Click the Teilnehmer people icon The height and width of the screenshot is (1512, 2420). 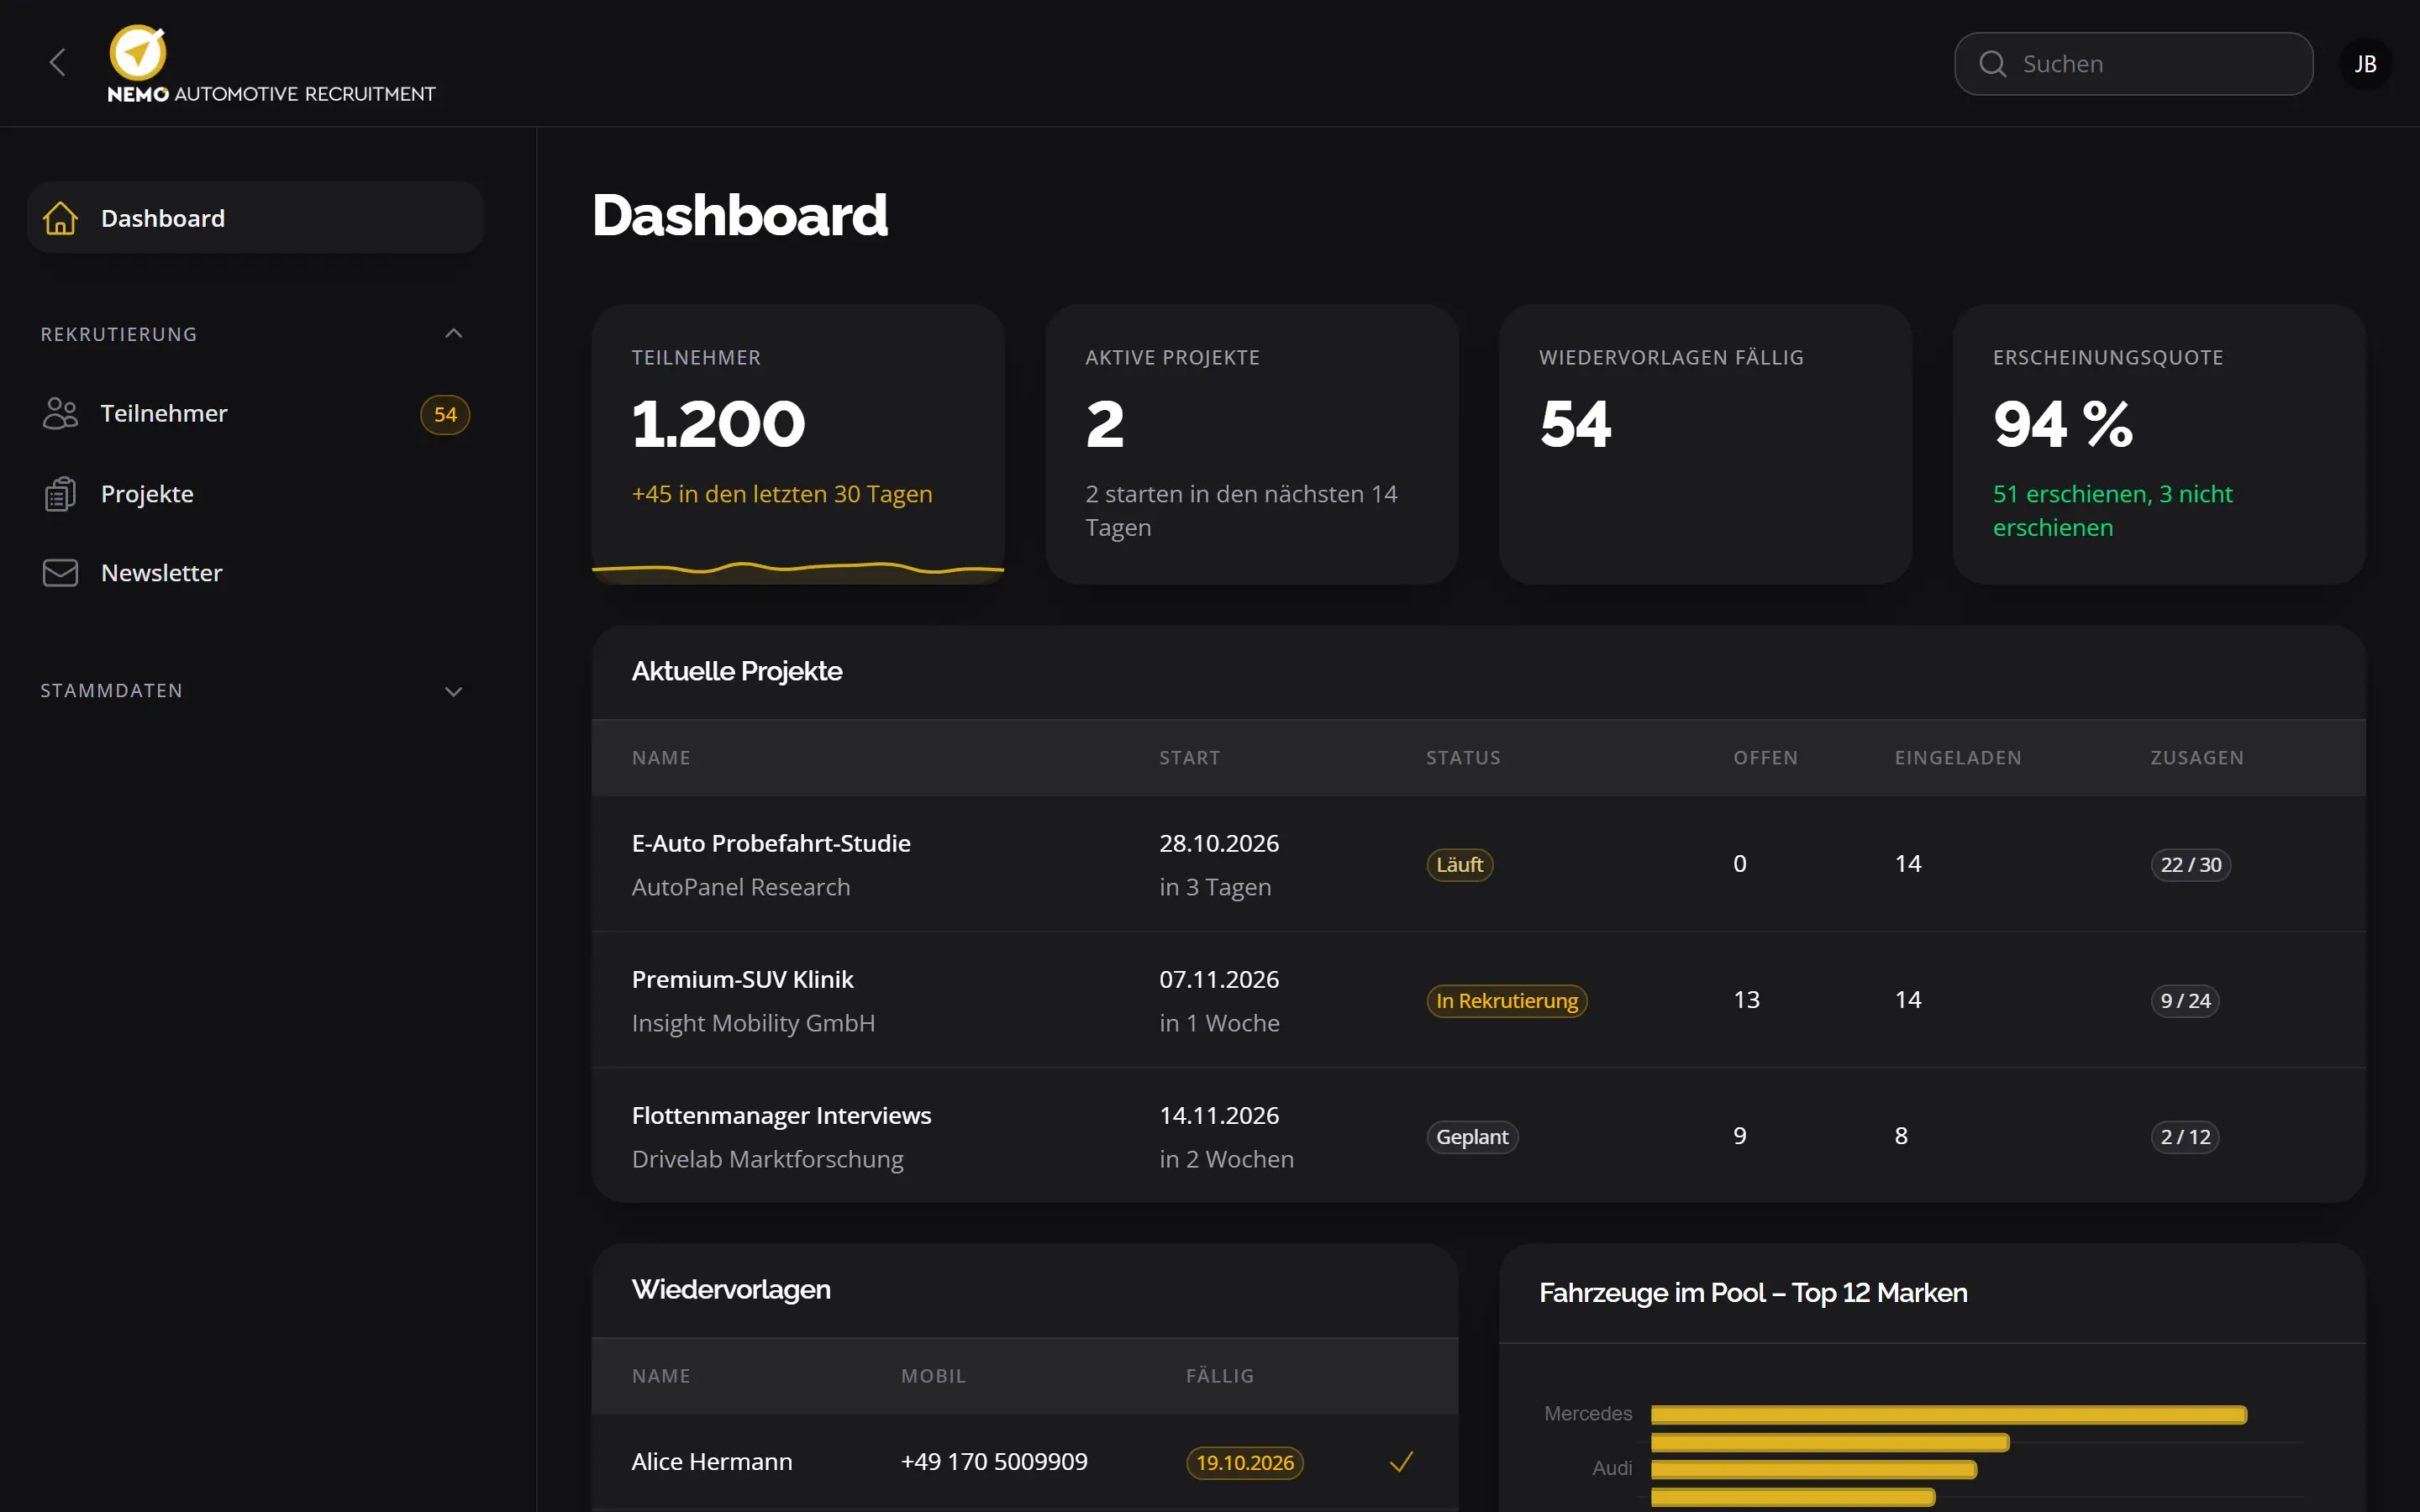(x=60, y=413)
